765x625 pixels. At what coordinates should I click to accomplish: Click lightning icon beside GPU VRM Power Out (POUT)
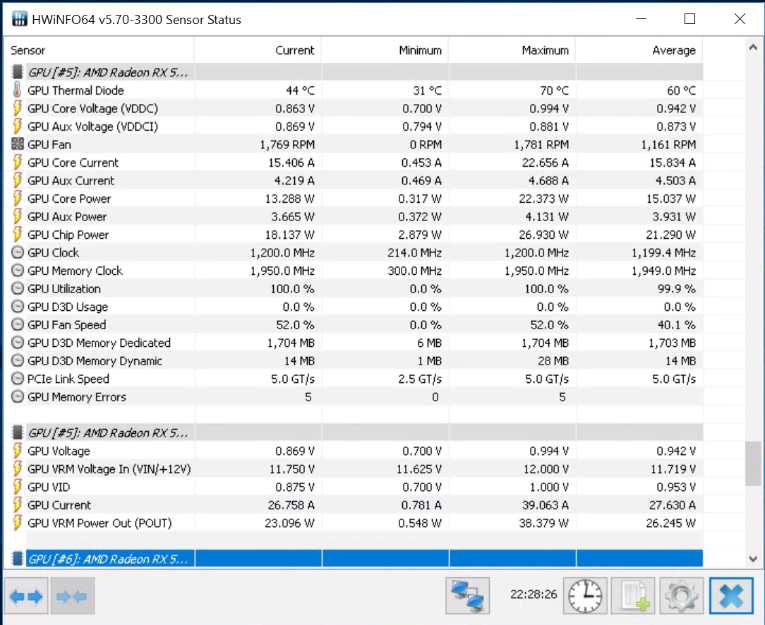tap(17, 523)
